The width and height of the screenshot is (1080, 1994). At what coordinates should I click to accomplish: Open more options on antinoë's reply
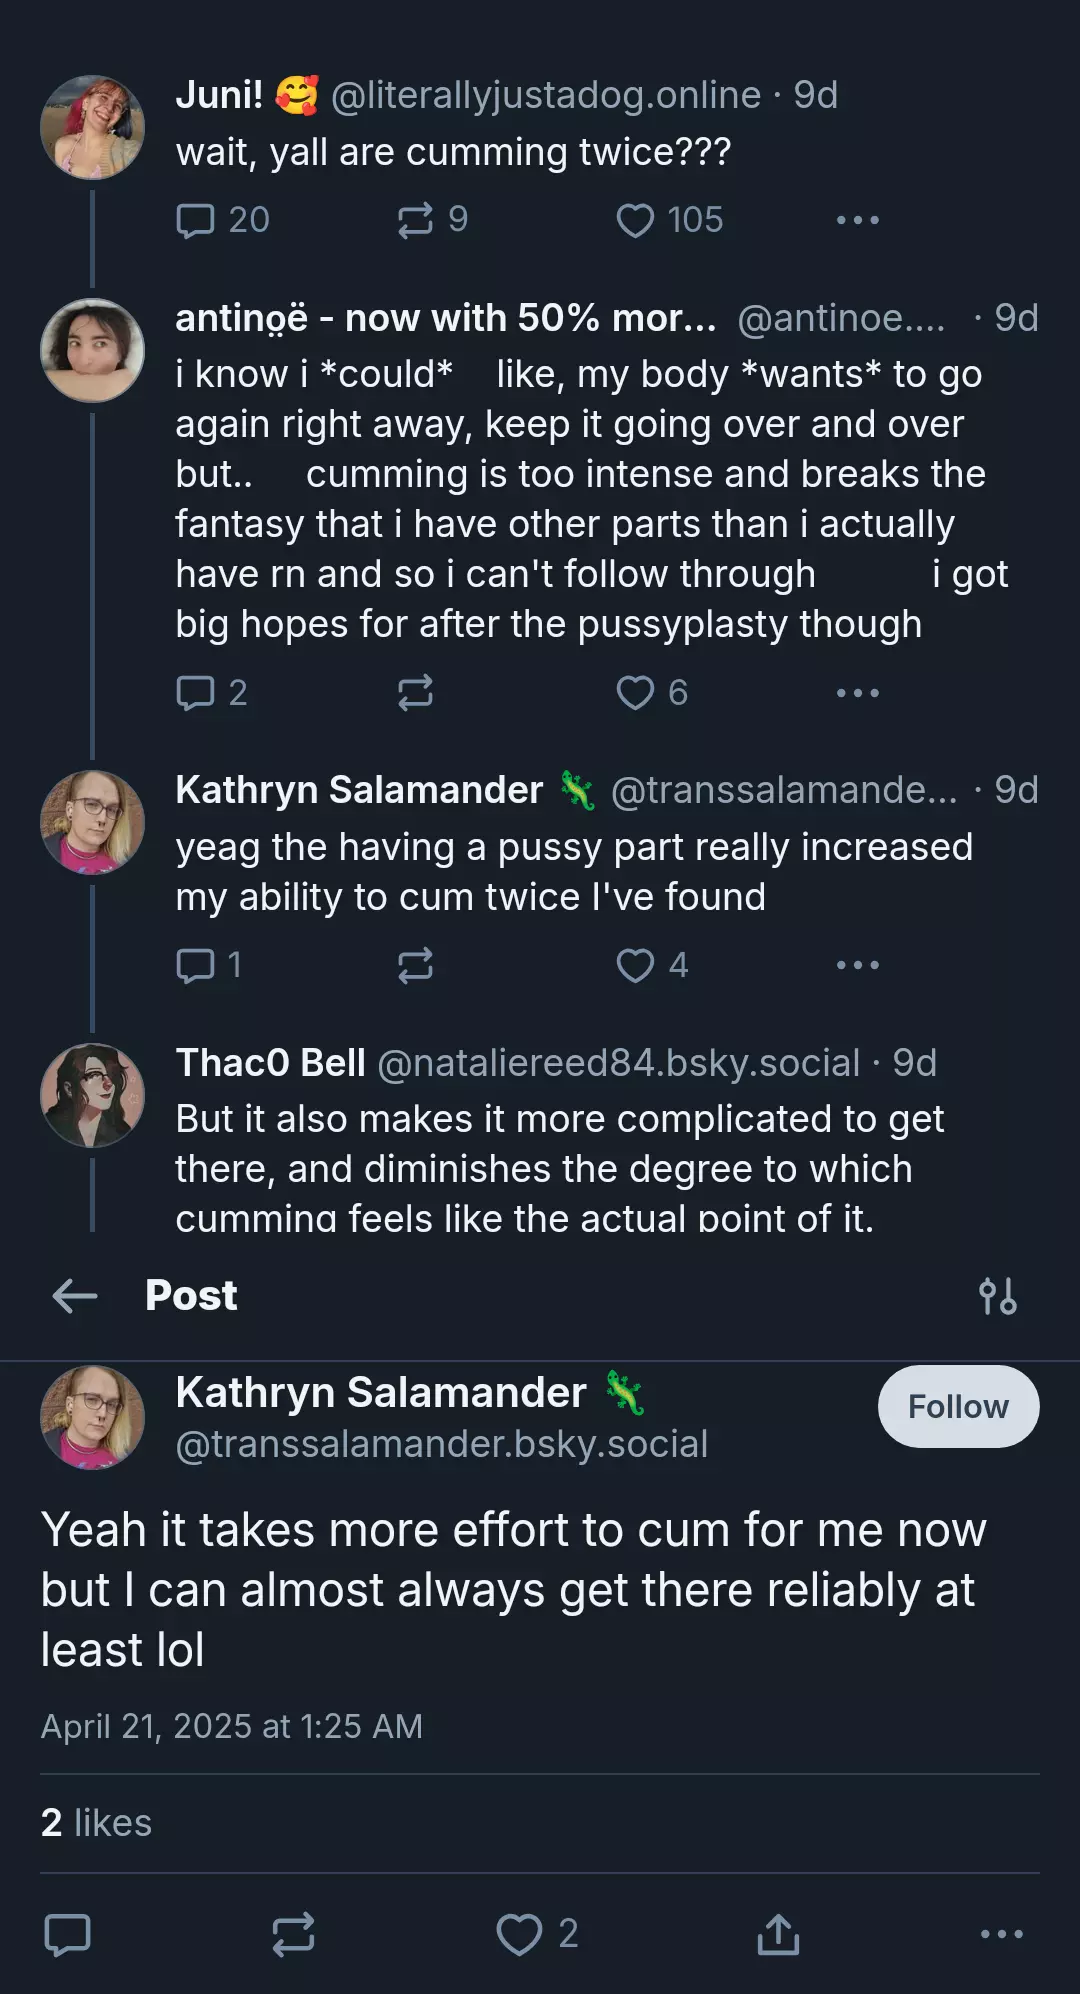coord(858,692)
